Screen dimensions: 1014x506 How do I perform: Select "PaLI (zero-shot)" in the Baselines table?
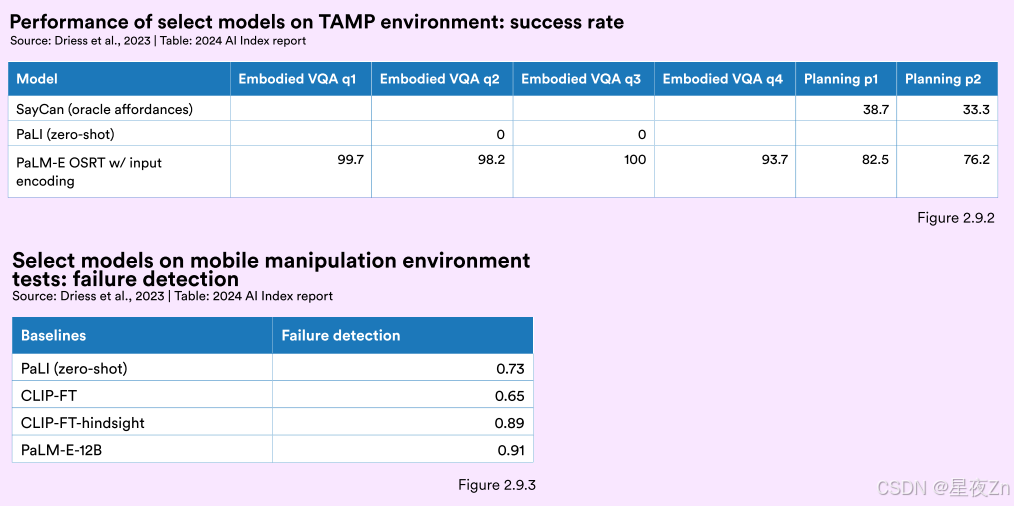tap(74, 369)
